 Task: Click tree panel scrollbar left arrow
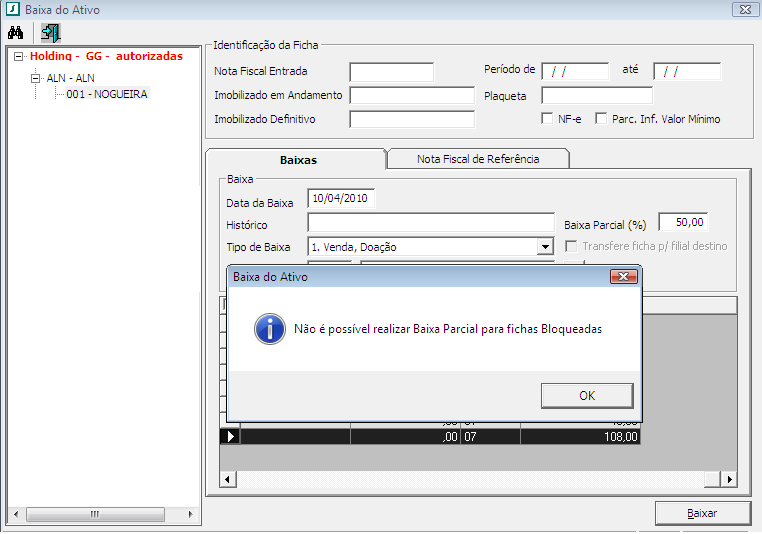click(x=17, y=514)
